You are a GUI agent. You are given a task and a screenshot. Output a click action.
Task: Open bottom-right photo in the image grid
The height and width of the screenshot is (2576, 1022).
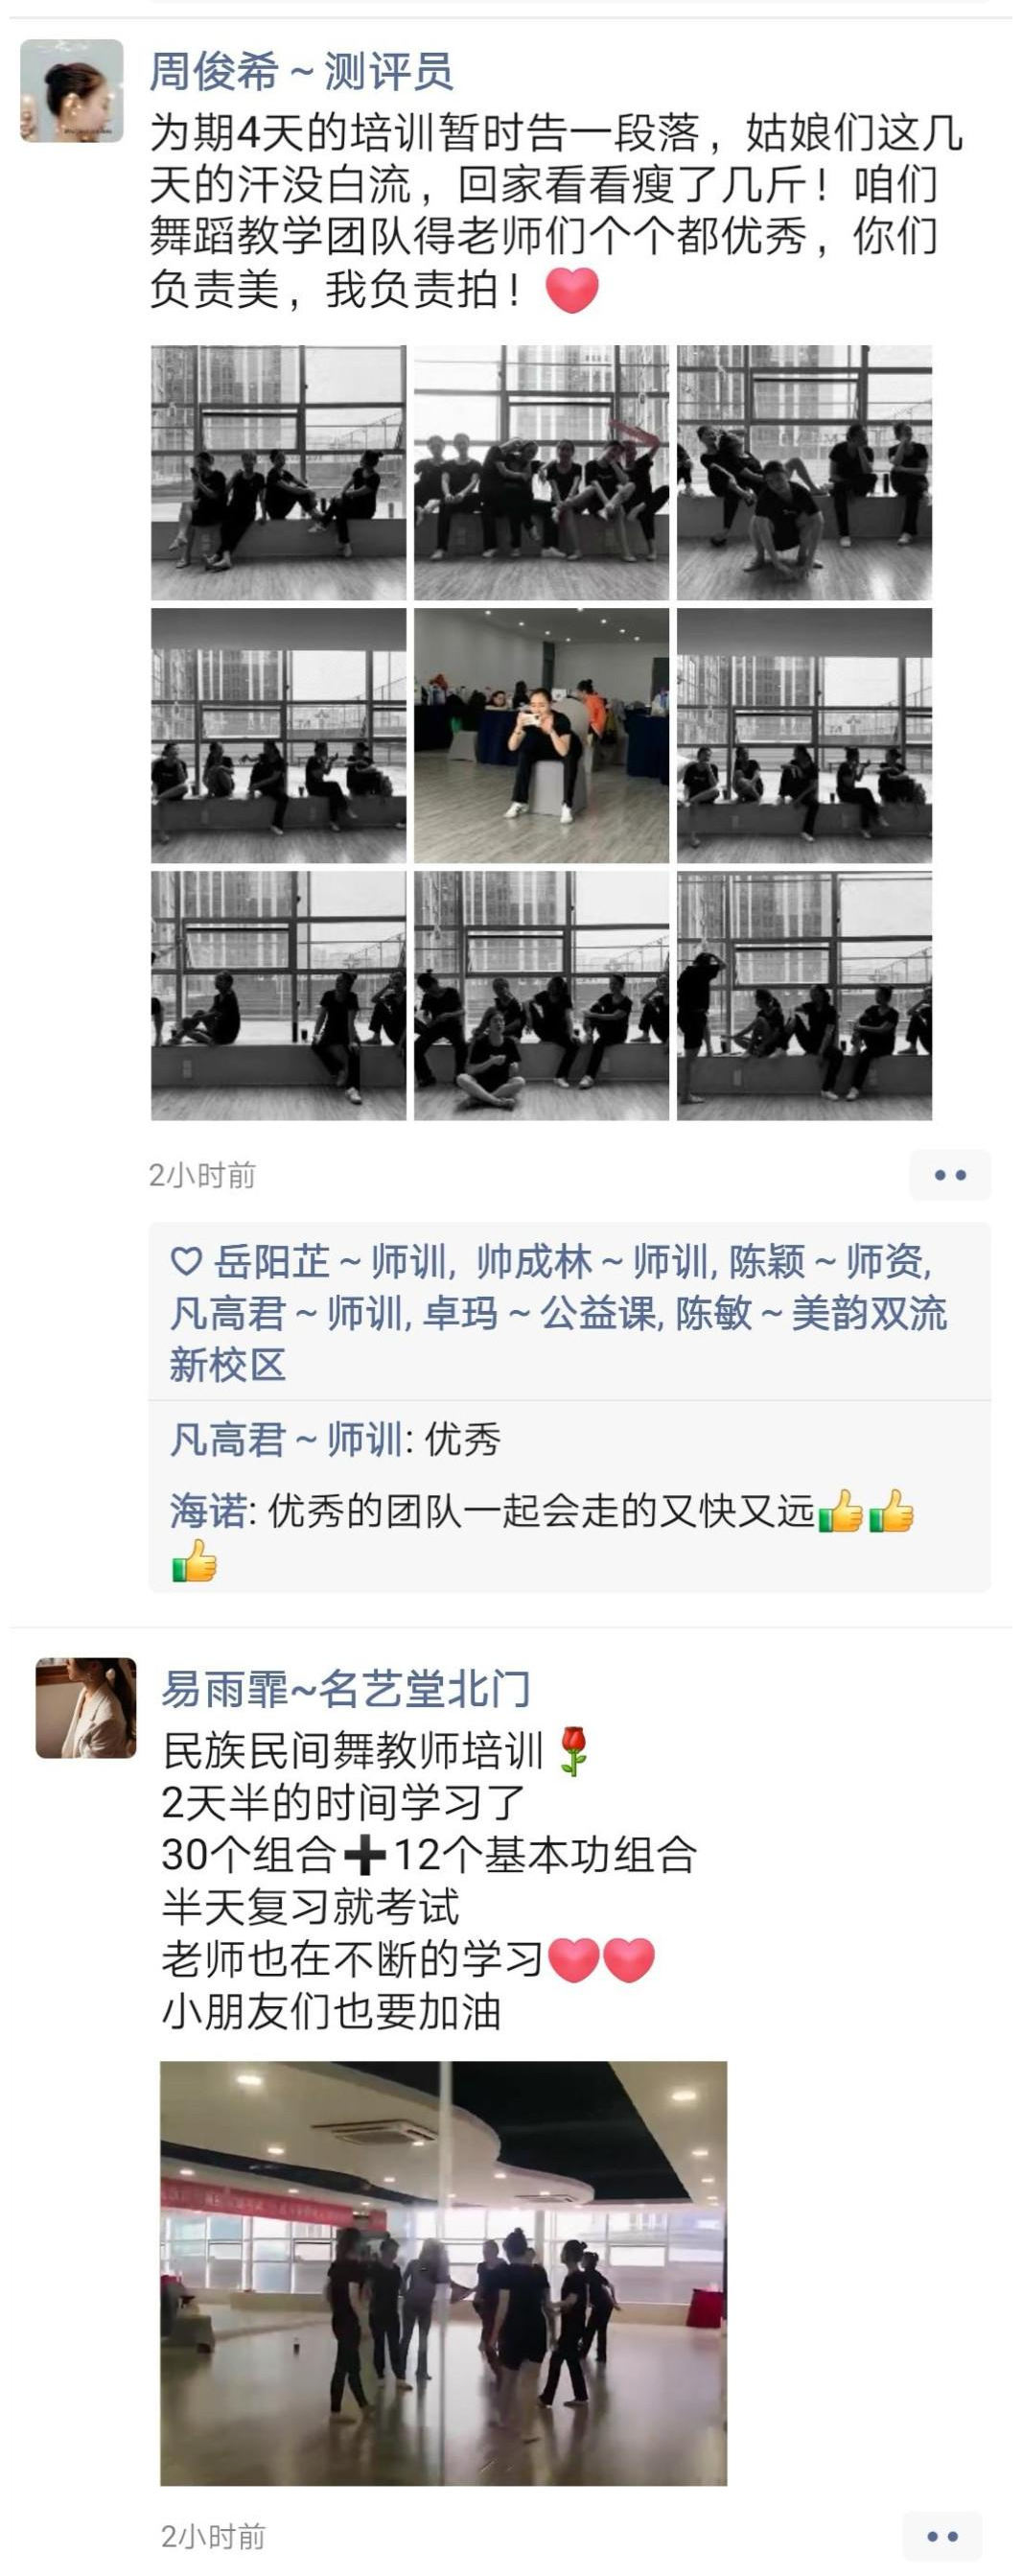(x=805, y=996)
